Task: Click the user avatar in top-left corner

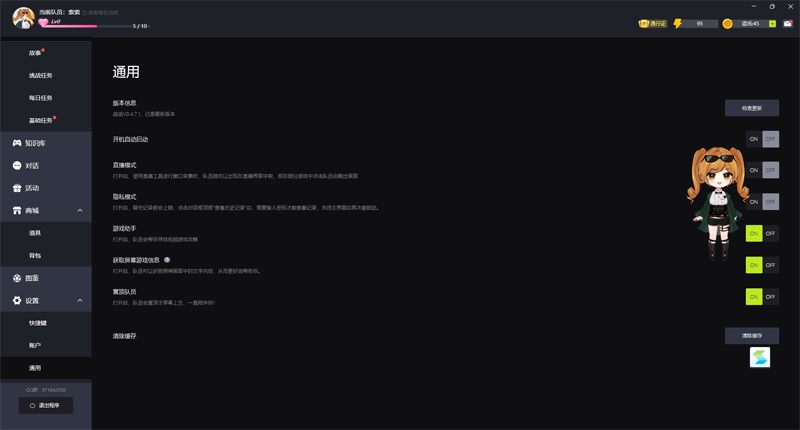Action: point(22,18)
